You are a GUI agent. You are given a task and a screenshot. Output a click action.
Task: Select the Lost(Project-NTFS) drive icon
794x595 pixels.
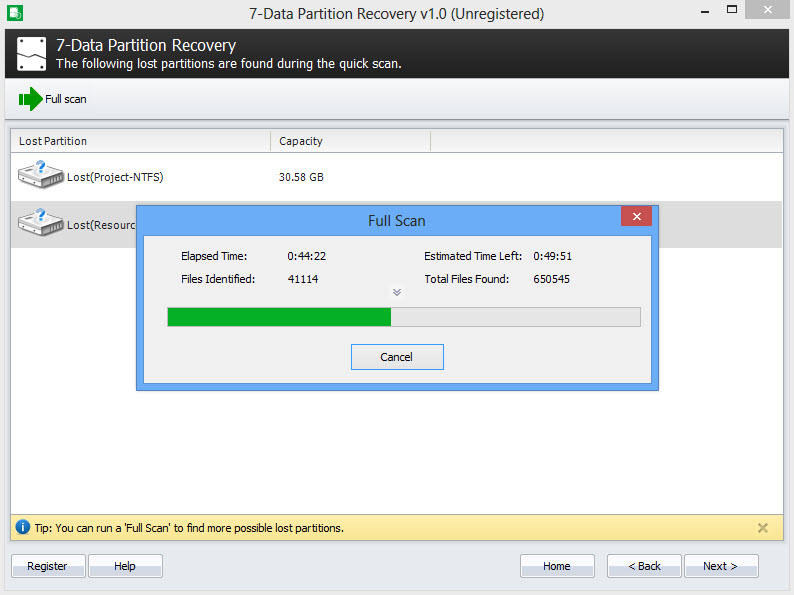click(x=41, y=175)
